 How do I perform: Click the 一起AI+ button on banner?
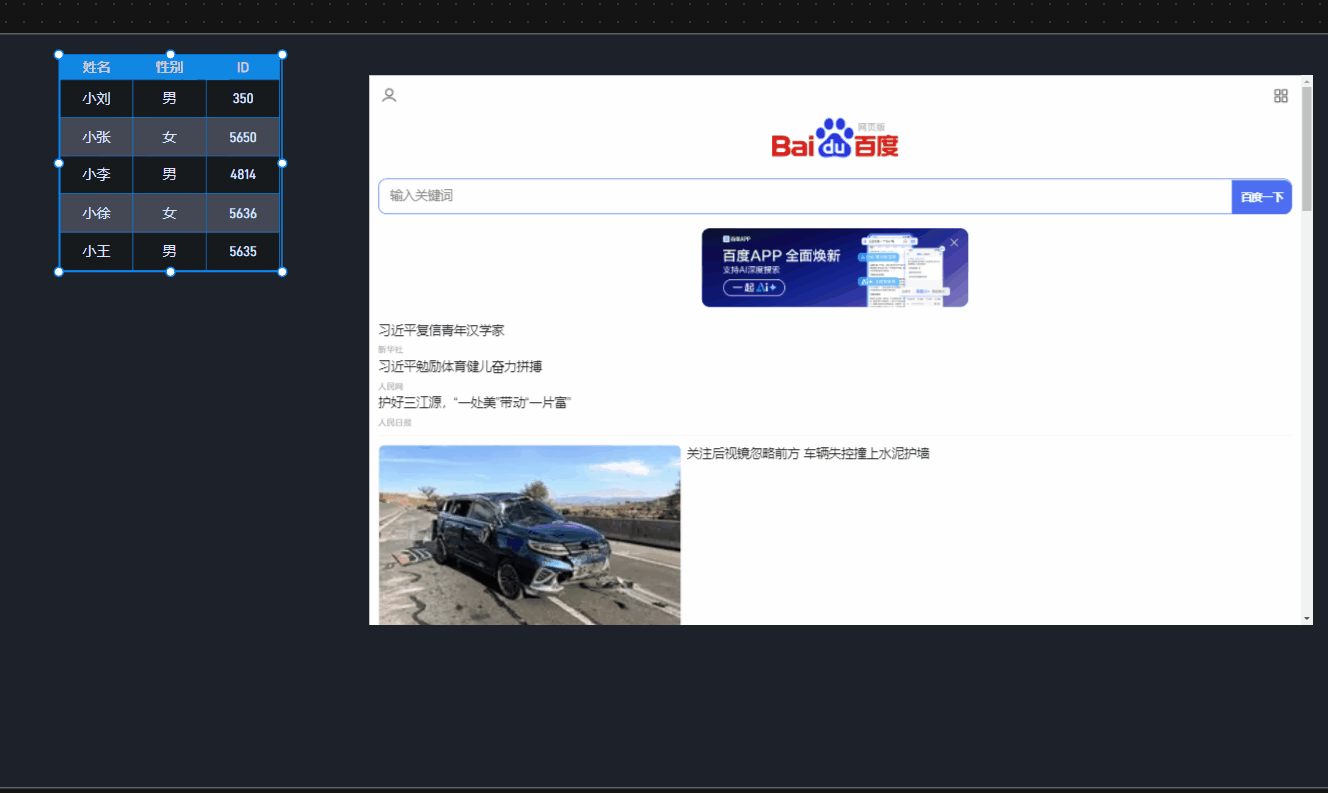pos(754,288)
